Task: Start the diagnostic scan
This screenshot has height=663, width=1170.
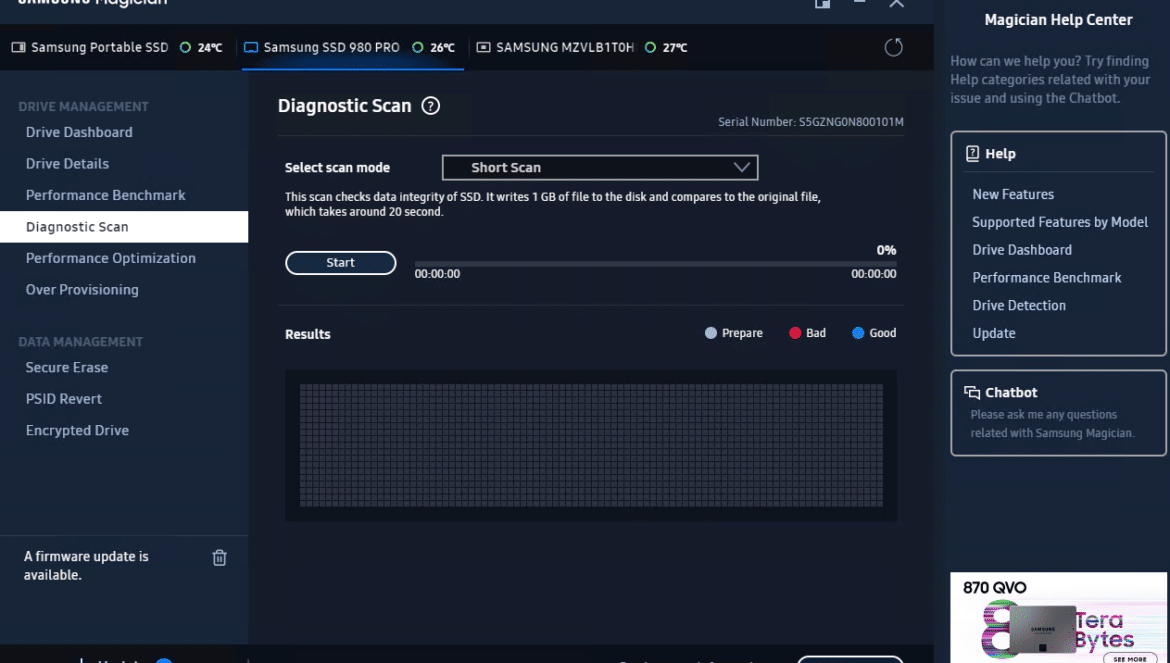Action: [340, 263]
